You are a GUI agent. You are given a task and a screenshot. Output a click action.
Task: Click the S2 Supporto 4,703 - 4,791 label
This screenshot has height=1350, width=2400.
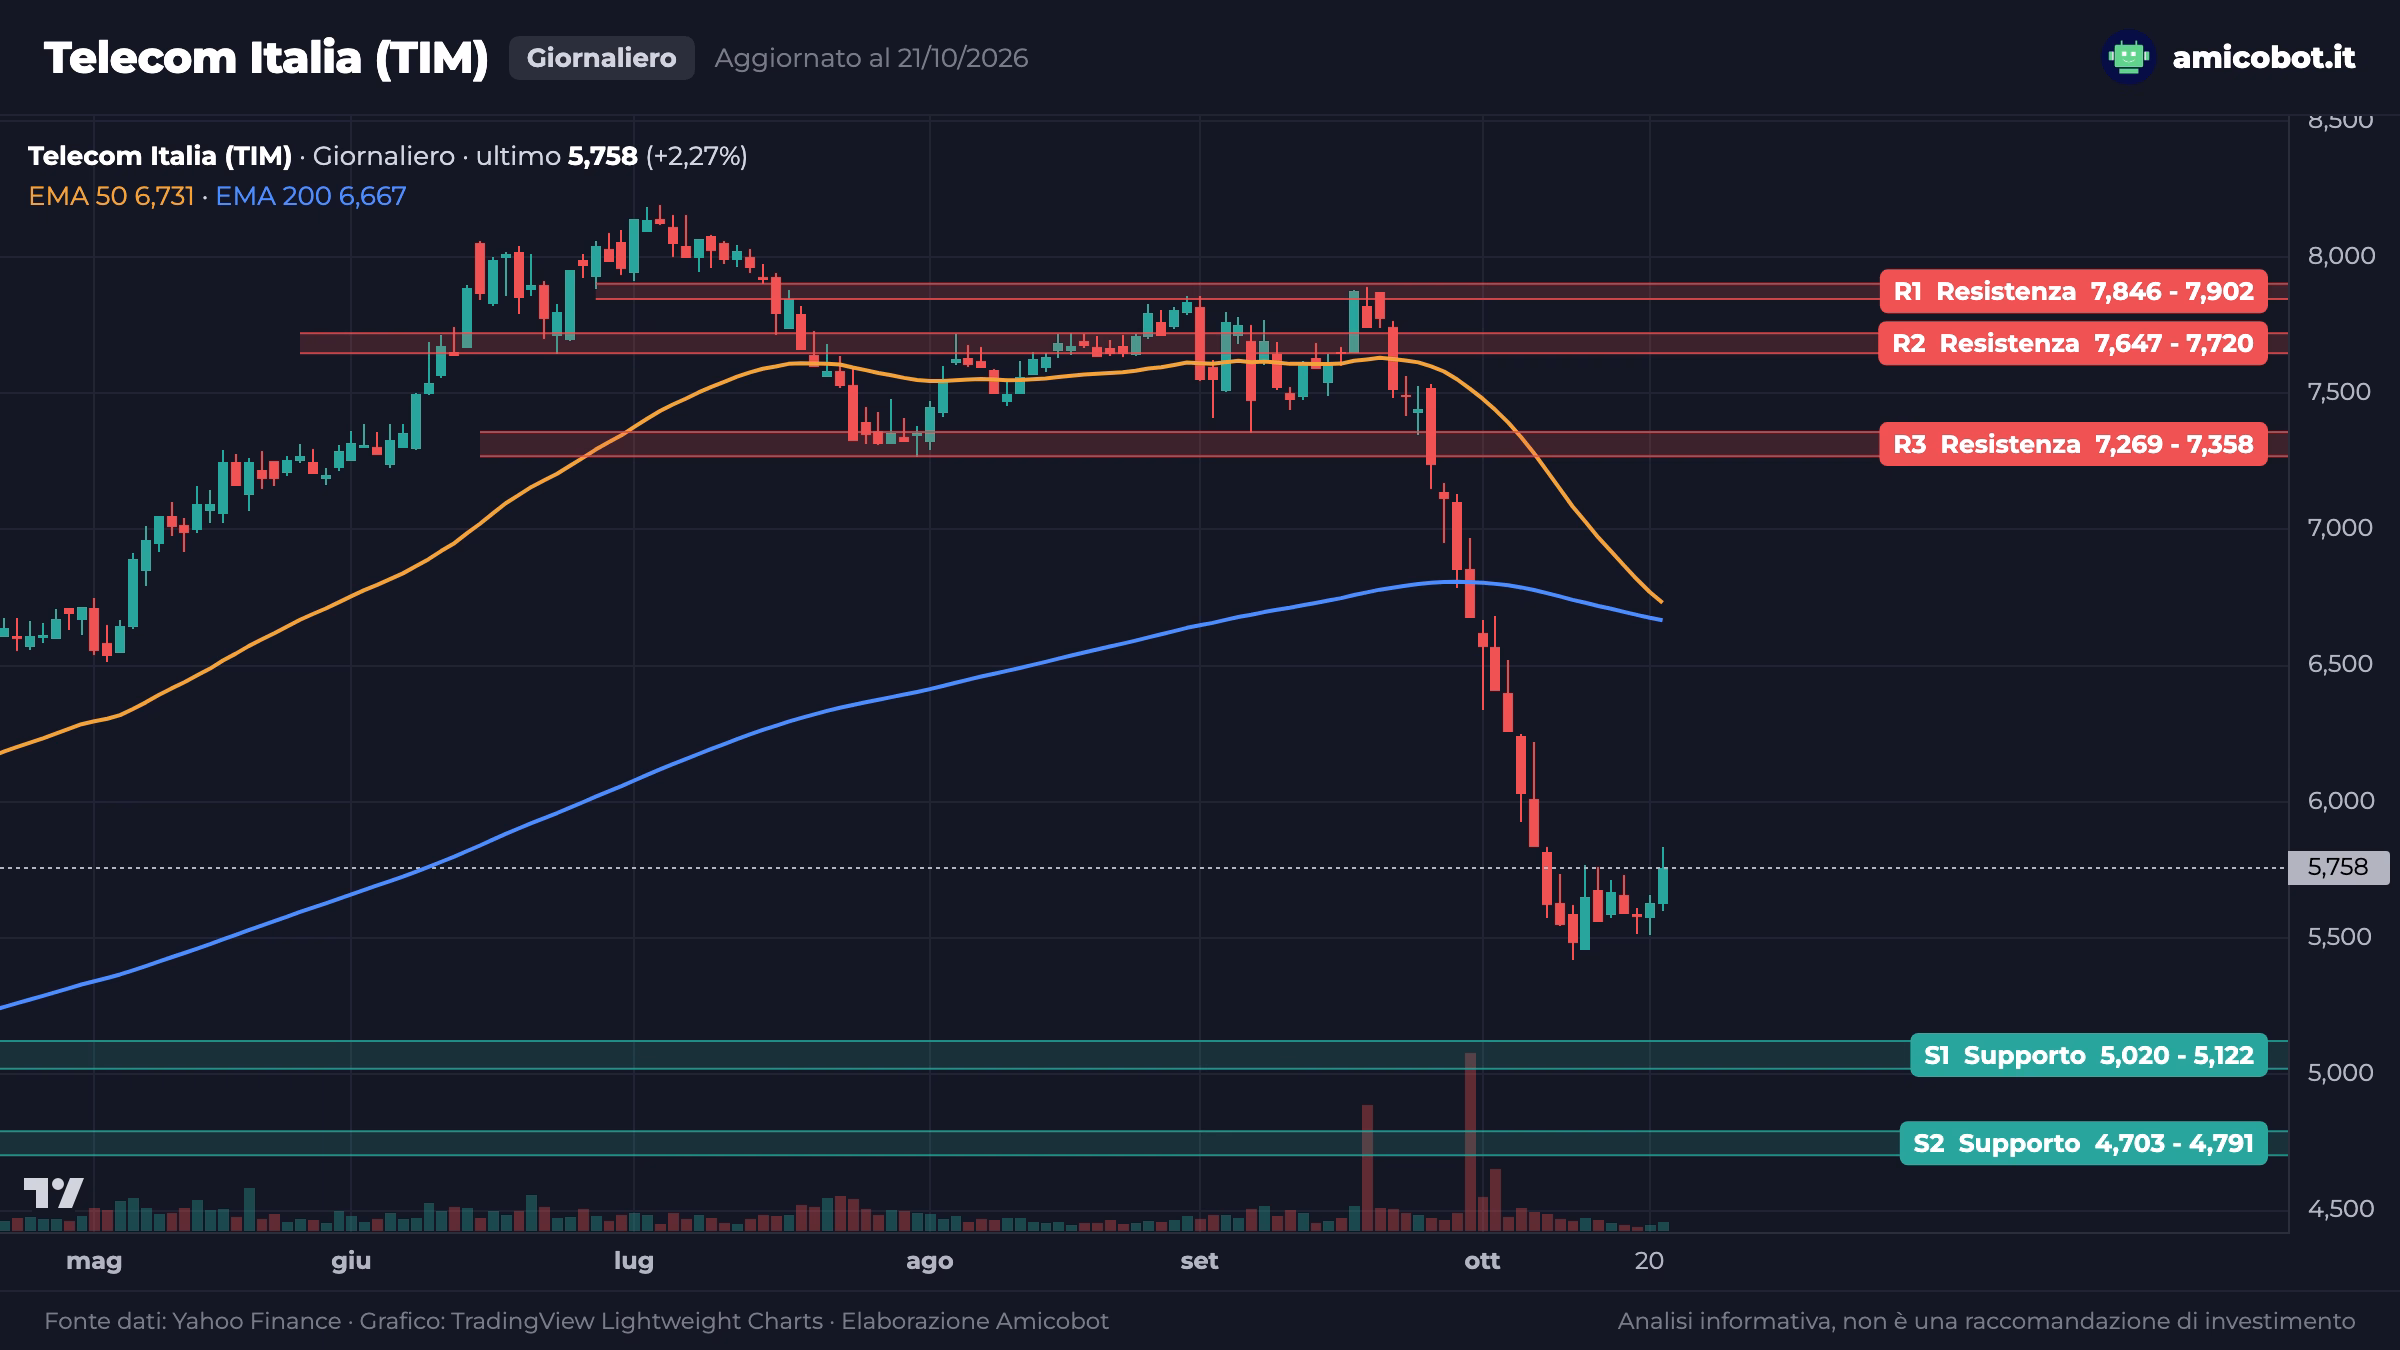click(x=2083, y=1143)
